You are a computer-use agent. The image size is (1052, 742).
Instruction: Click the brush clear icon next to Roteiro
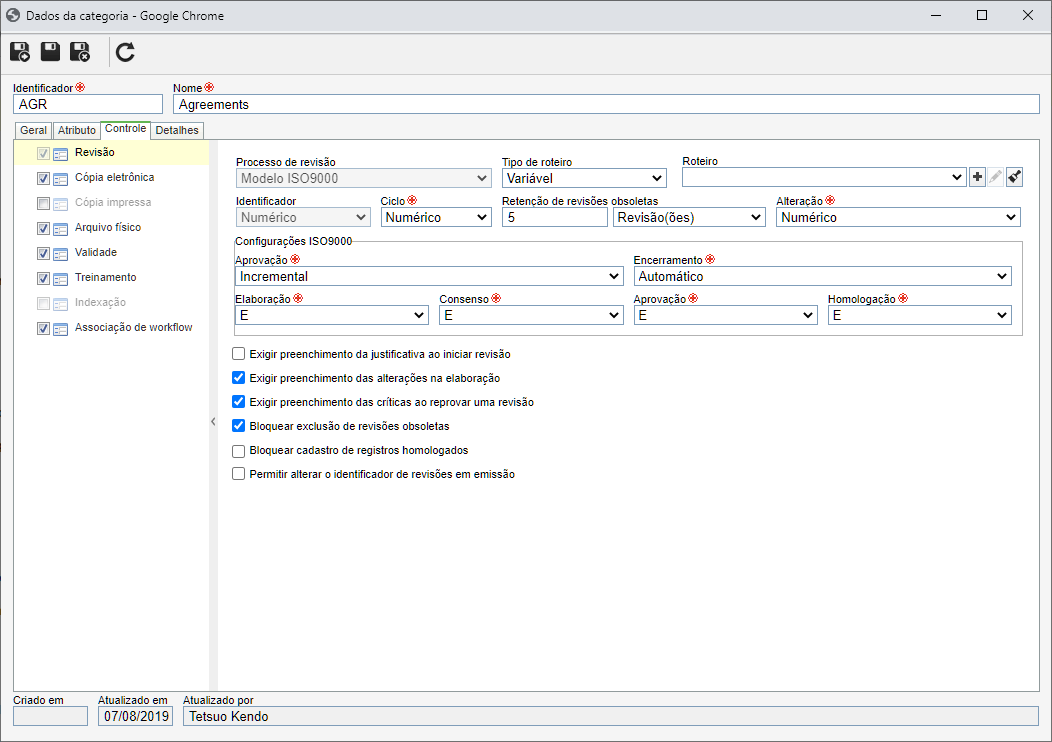click(x=1014, y=177)
